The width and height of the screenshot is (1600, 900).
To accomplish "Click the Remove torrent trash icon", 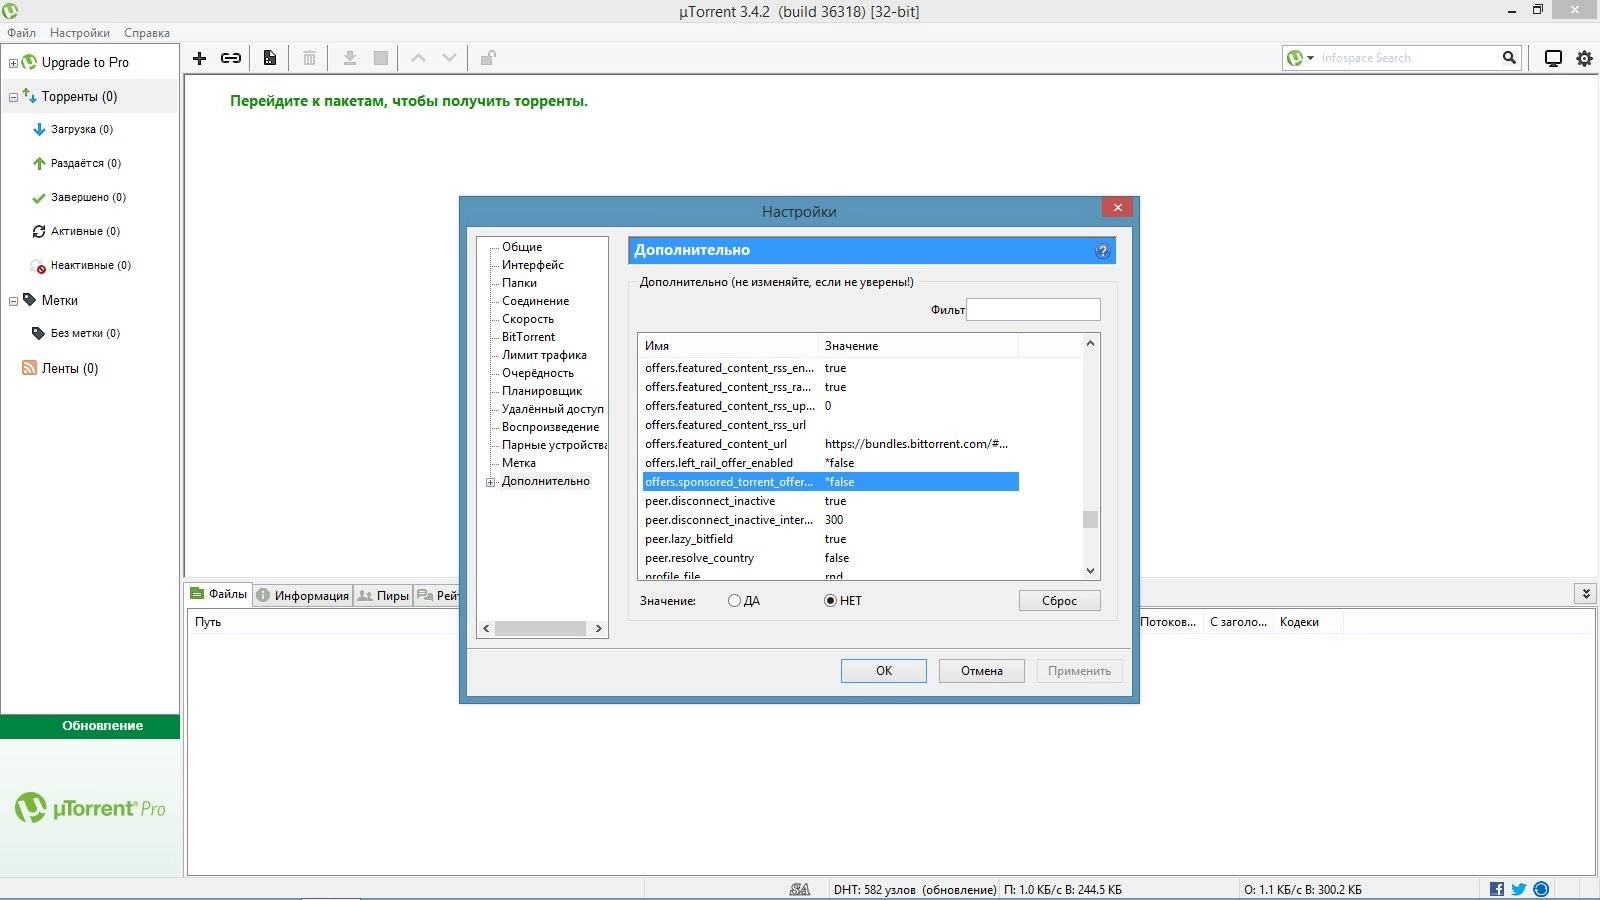I will coord(310,58).
